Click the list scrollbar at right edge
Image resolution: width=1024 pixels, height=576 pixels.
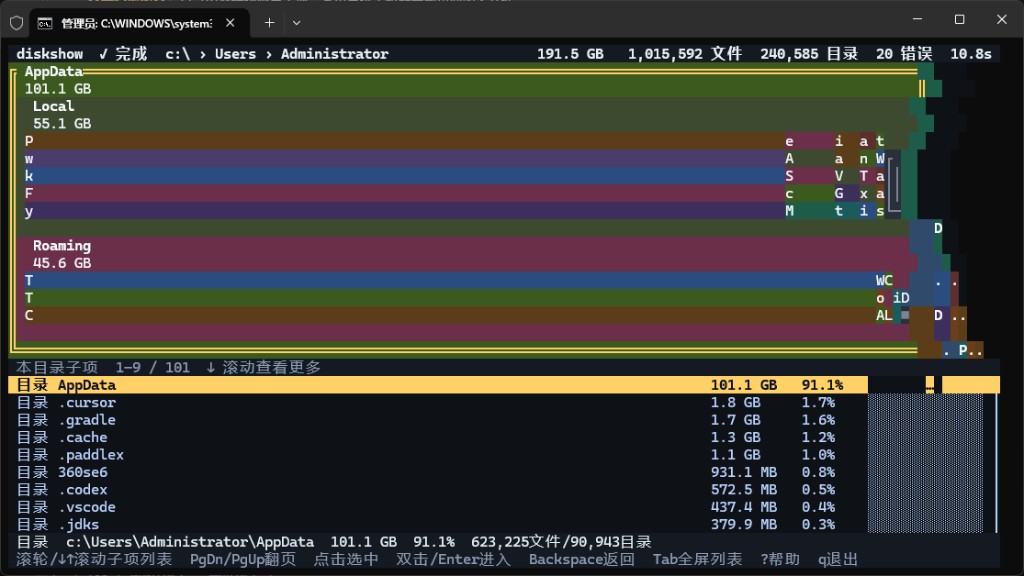click(x=996, y=463)
